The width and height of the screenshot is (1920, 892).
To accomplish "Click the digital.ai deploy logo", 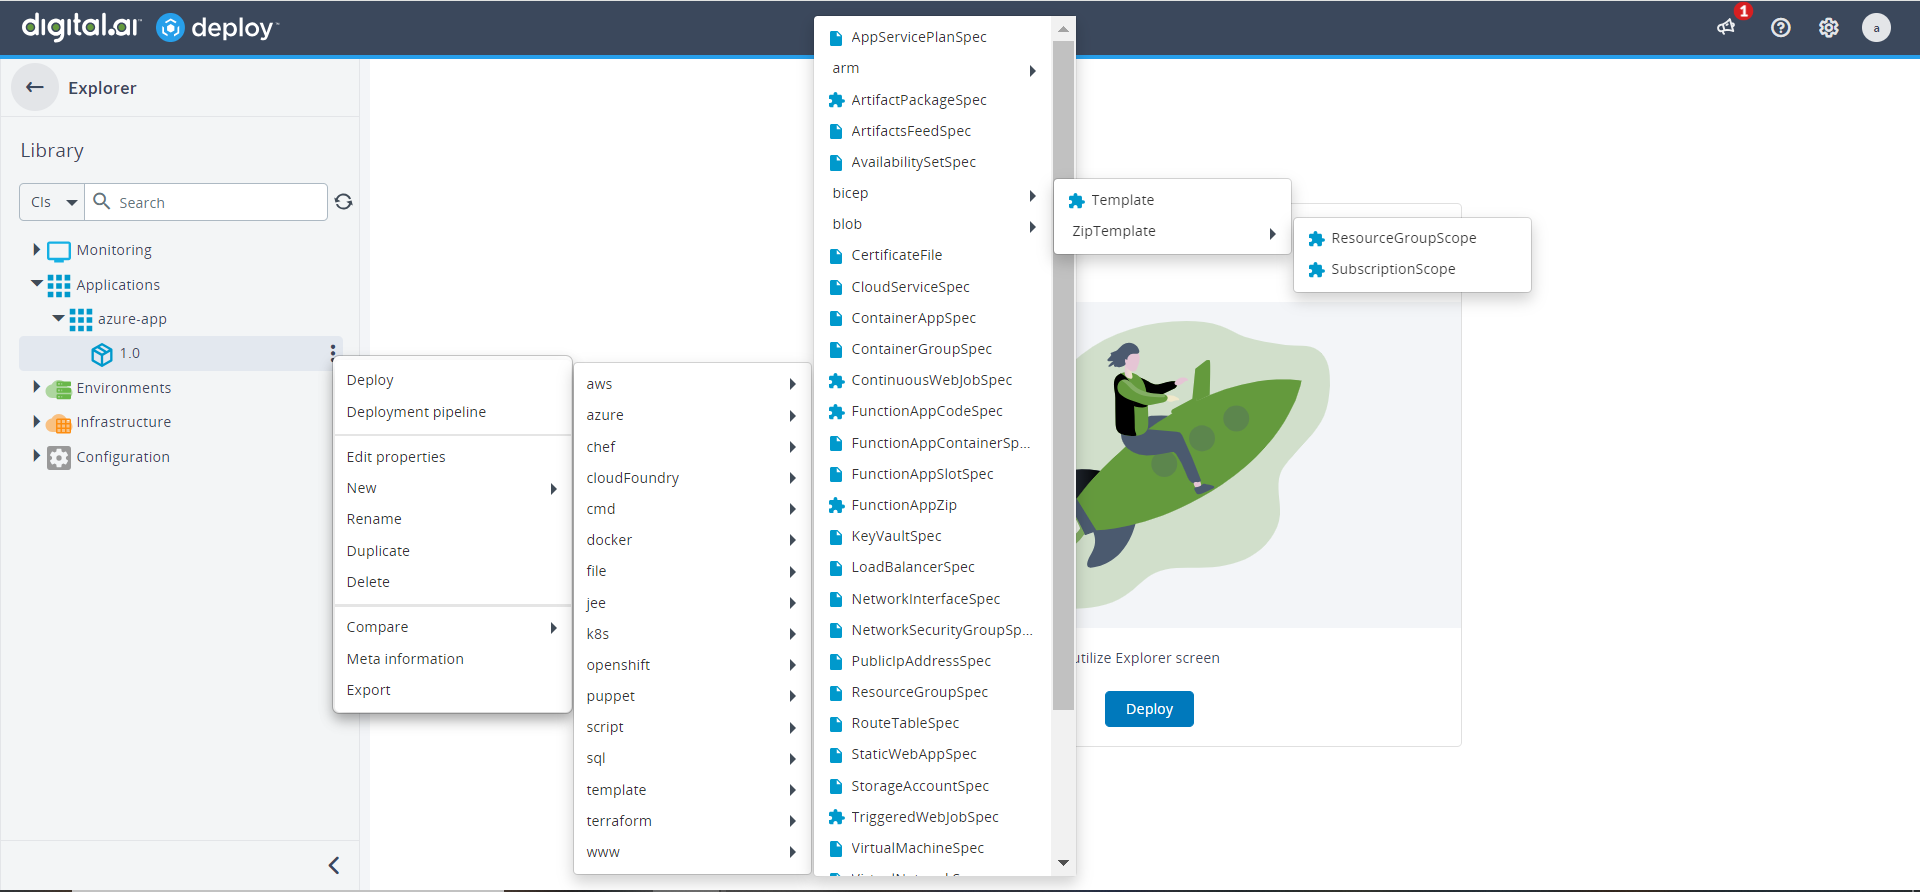I will coord(150,27).
